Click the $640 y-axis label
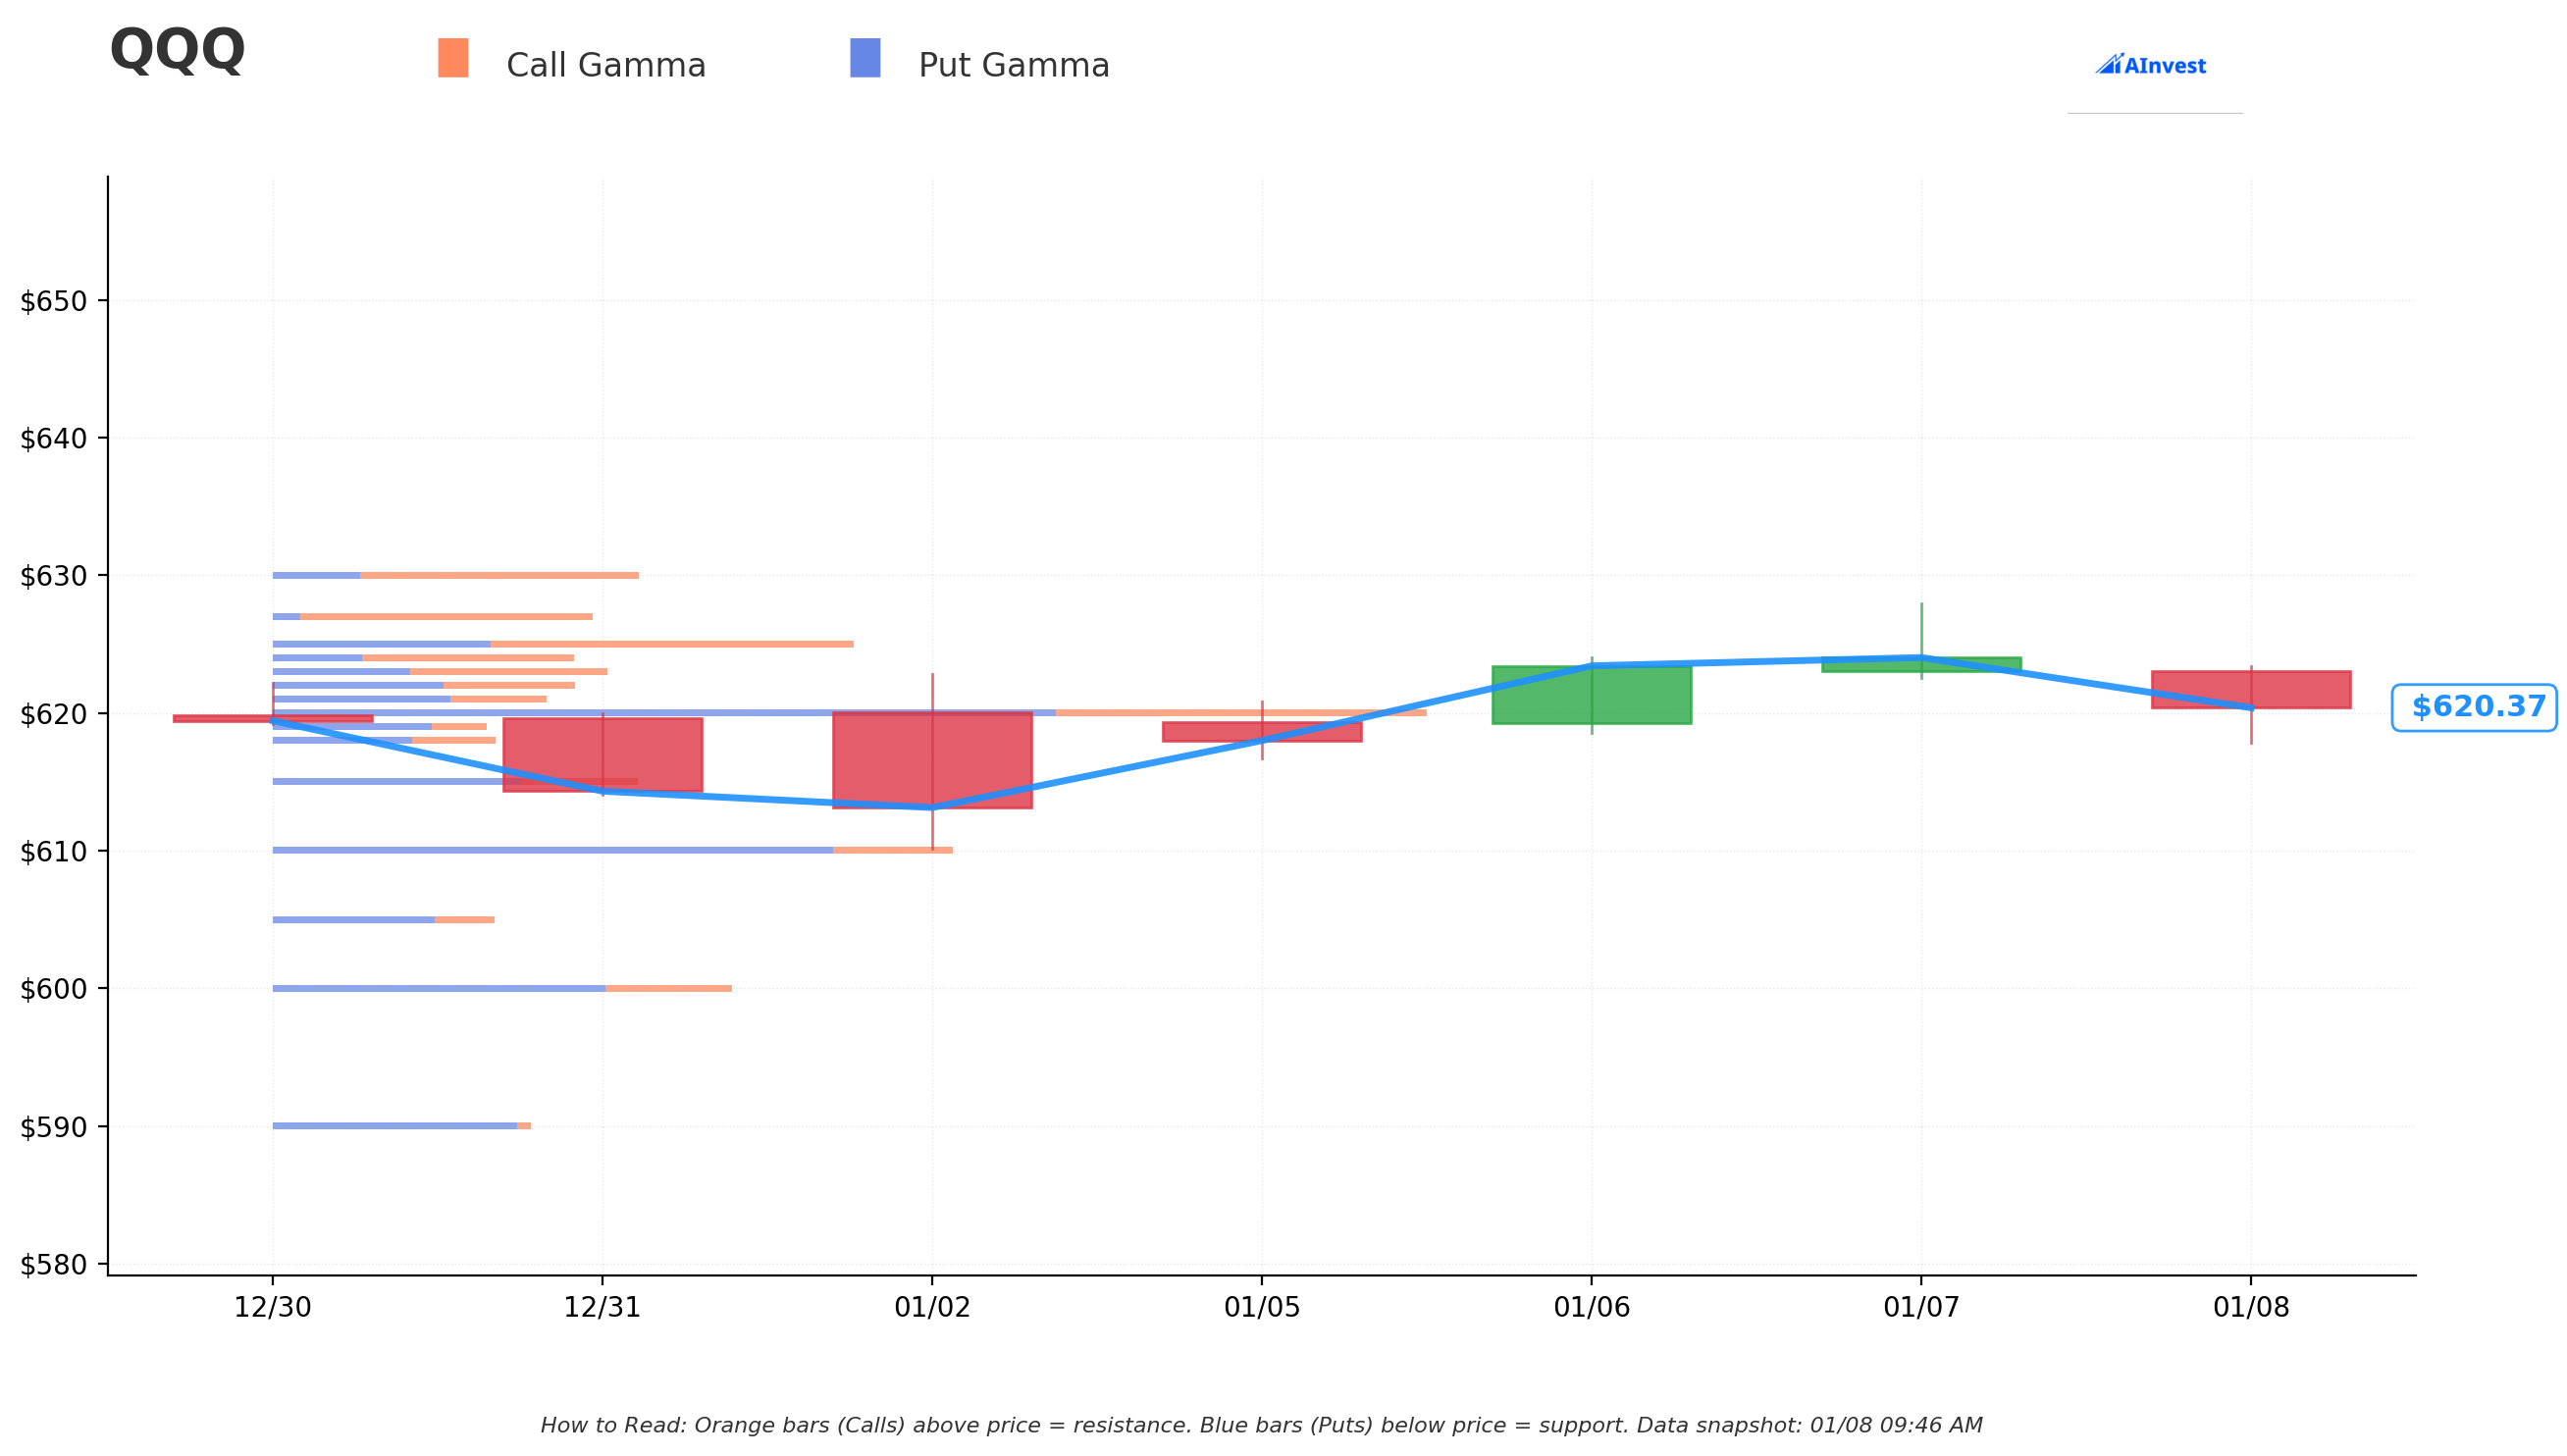This screenshot has height=1456, width=2567. (53, 438)
